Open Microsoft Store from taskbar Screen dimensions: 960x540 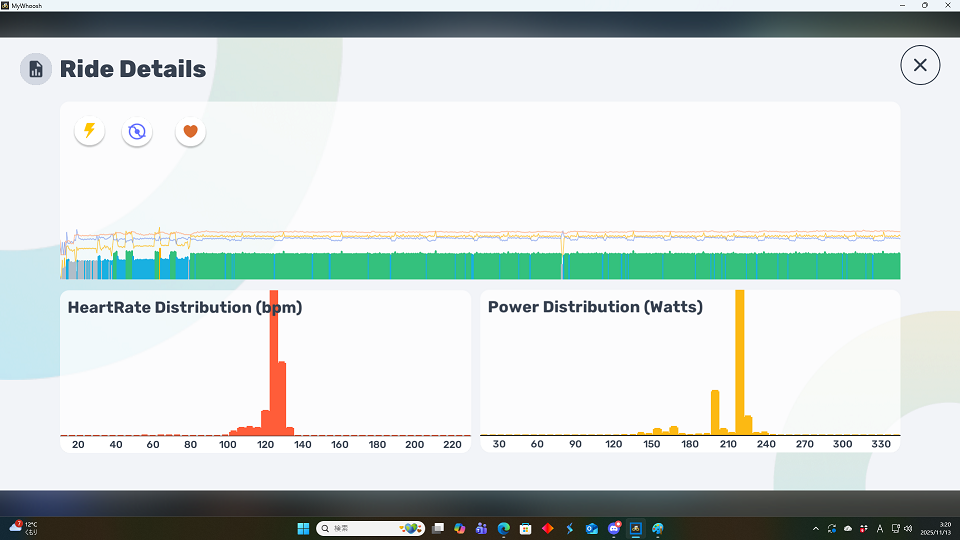tap(526, 528)
